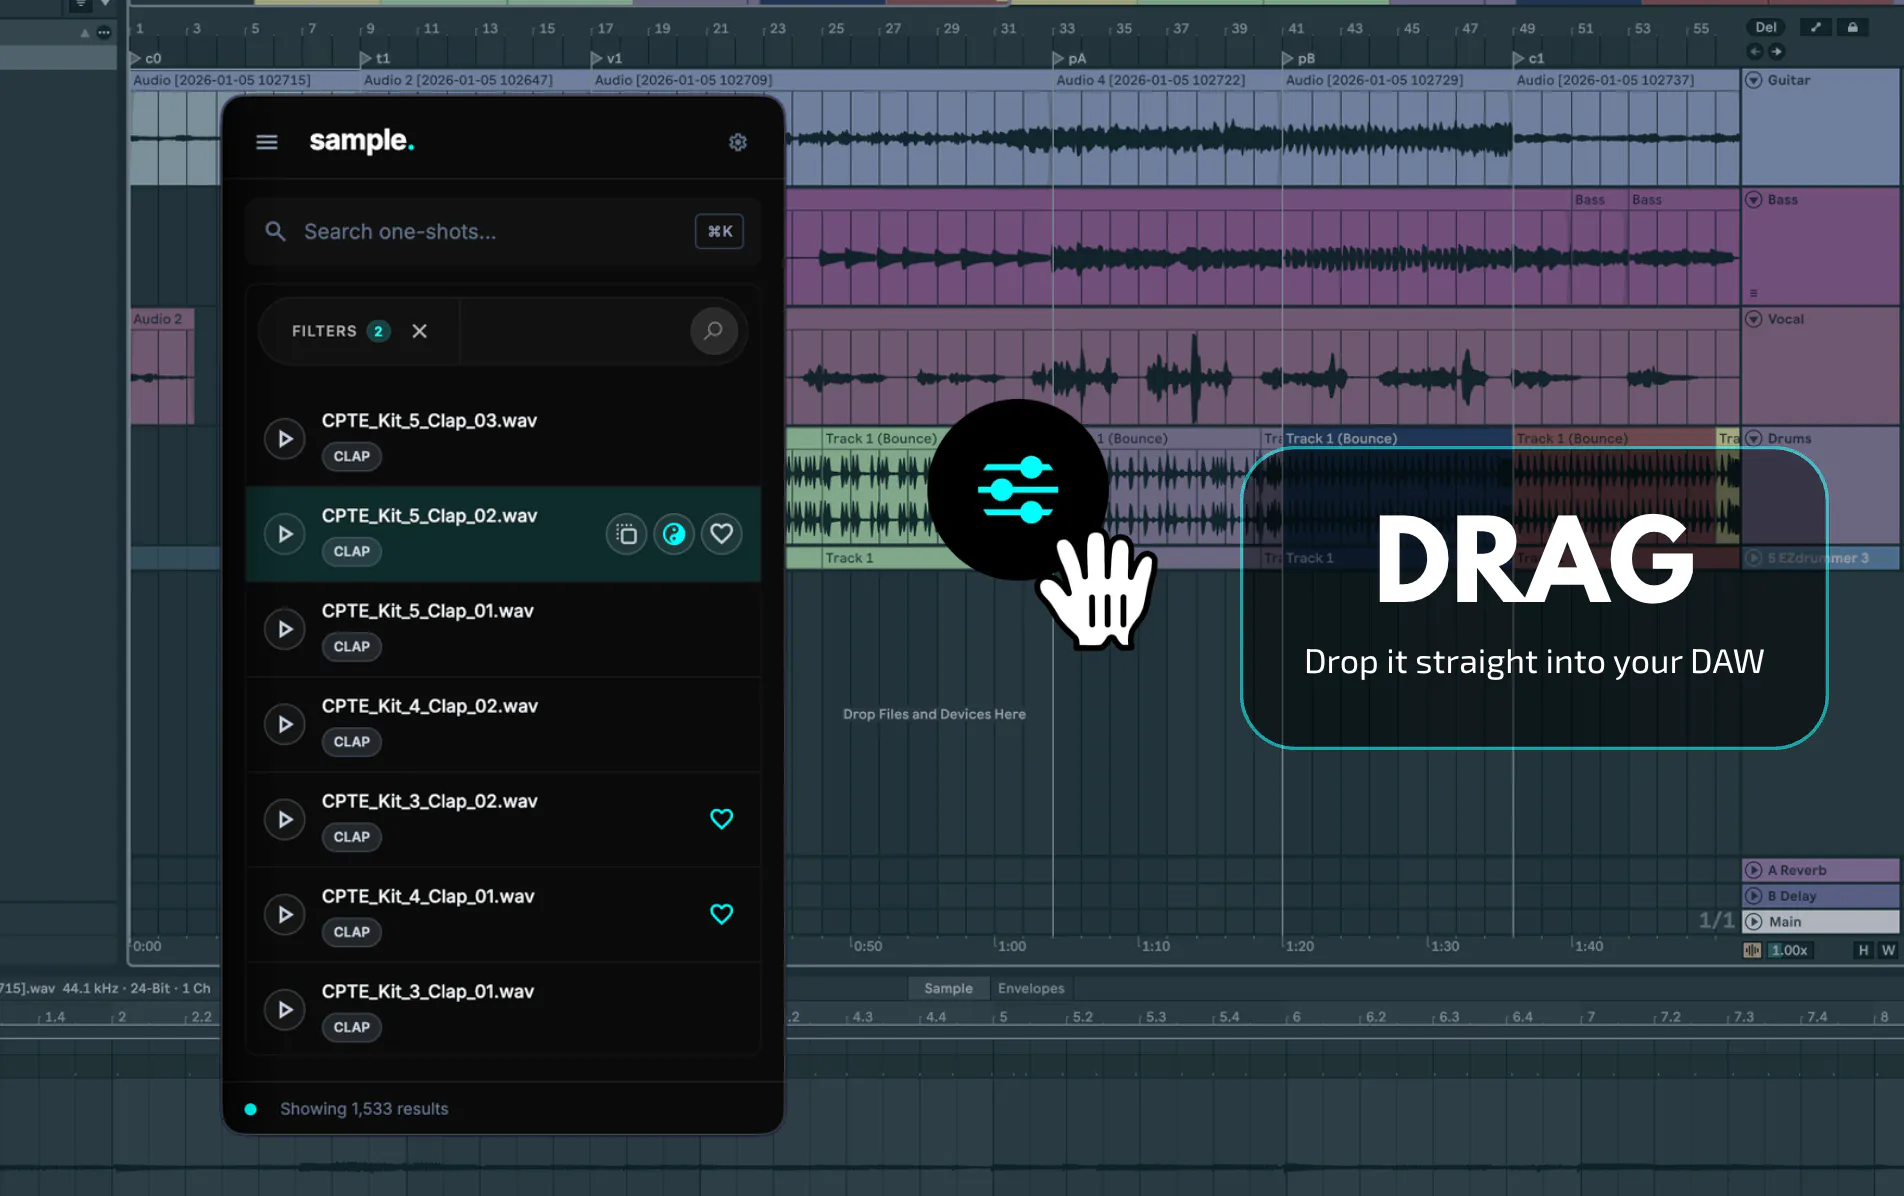Screen dimensions: 1904x1196
Task: Select the Vocal track header name
Action: point(1786,319)
